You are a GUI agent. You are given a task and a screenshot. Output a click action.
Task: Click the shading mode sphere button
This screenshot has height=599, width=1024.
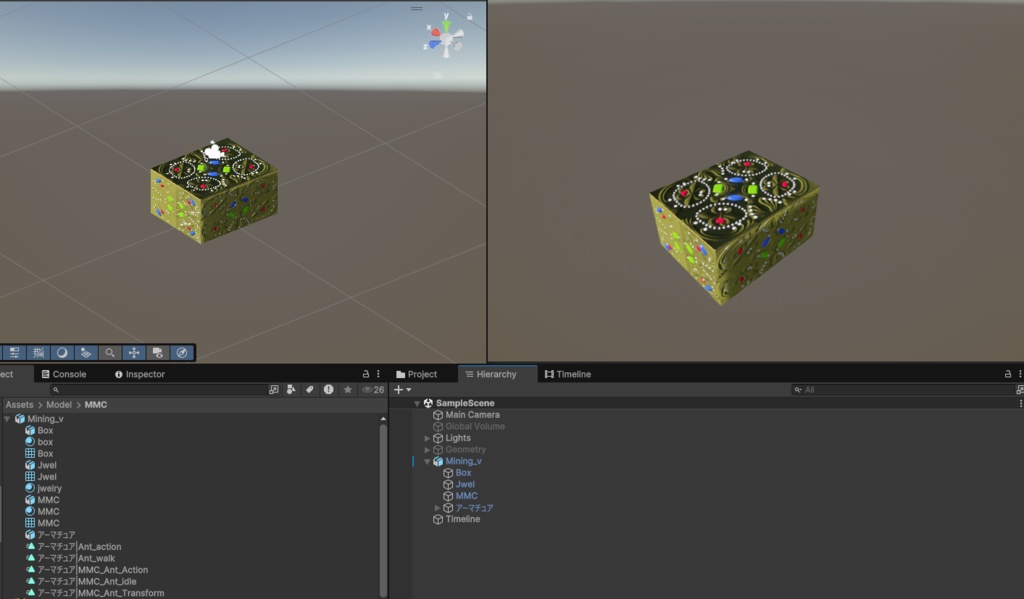[62, 353]
